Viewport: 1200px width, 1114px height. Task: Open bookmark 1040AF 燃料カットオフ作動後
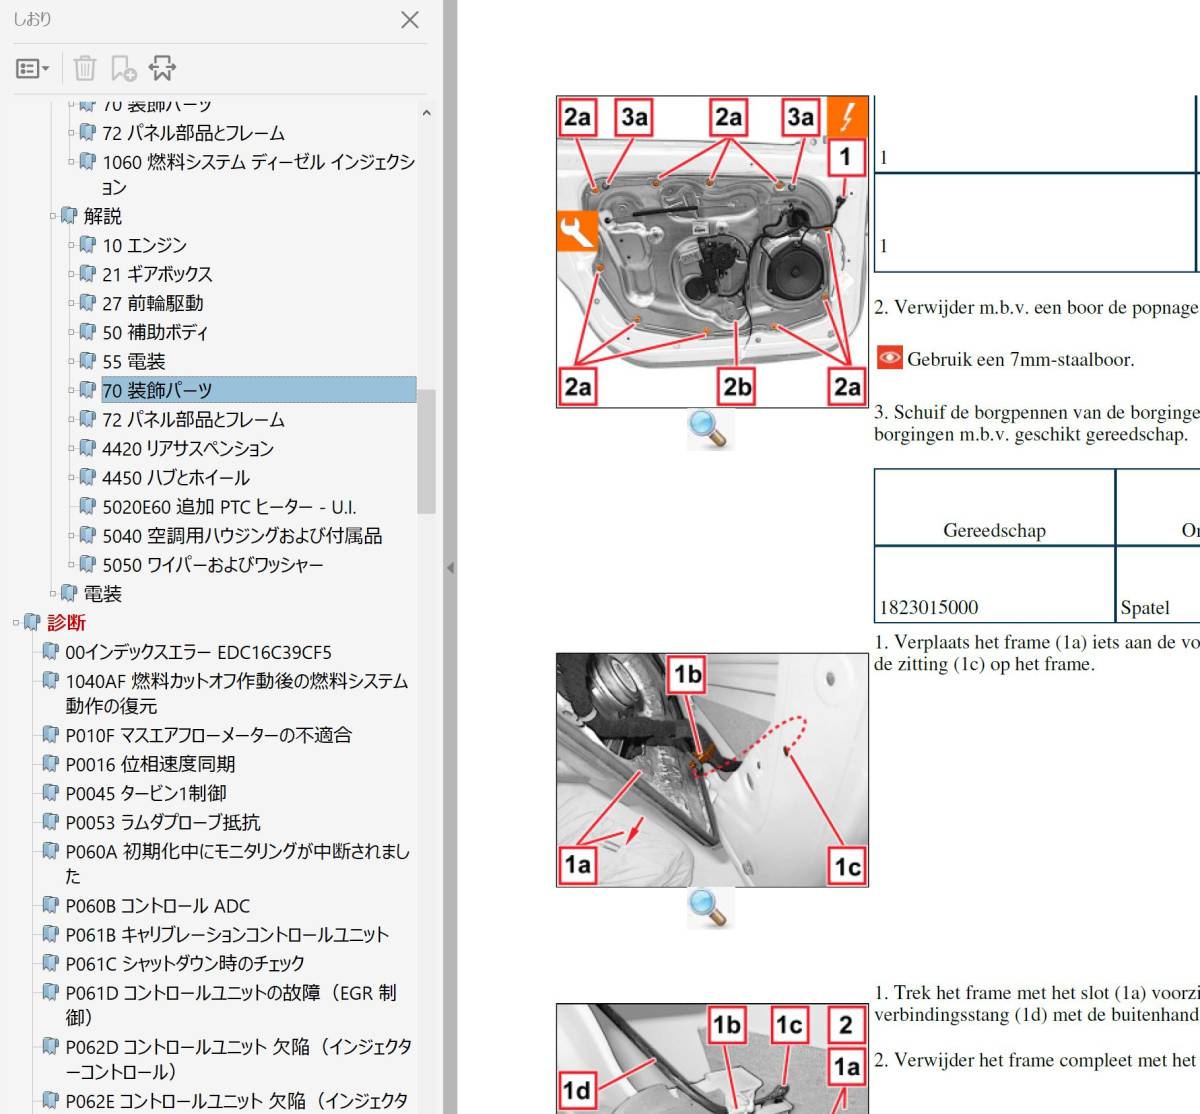(237, 693)
